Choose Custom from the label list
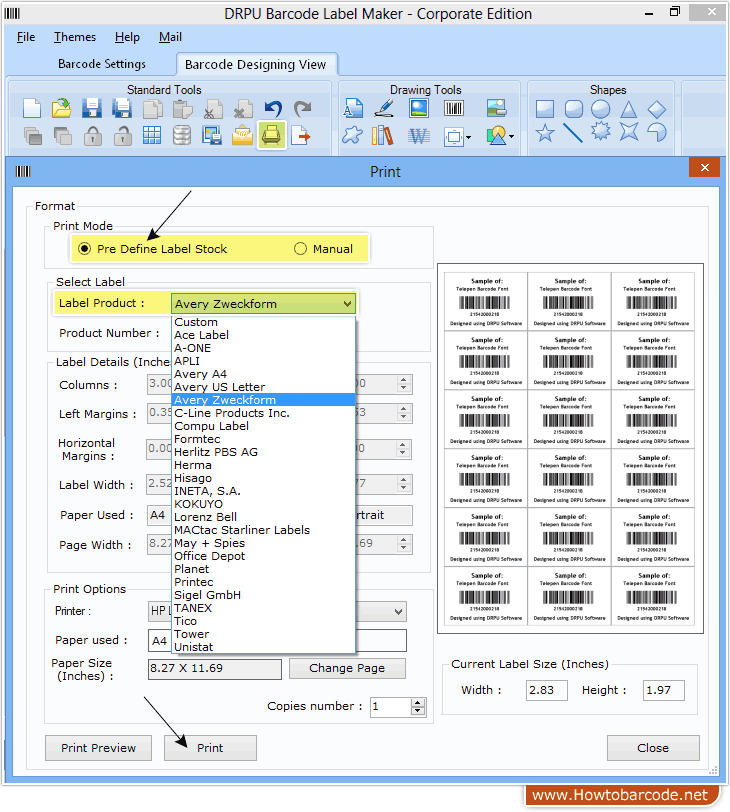The width and height of the screenshot is (730, 812). coord(263,322)
